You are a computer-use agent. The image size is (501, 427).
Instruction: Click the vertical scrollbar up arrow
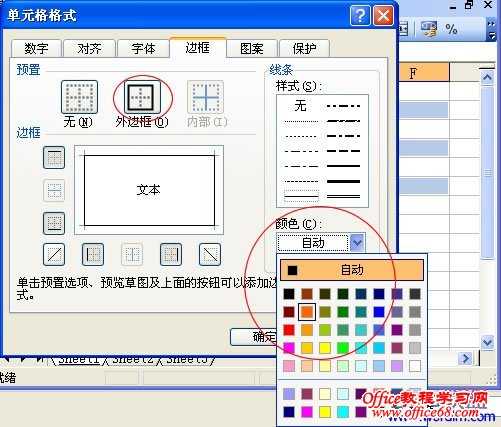click(487, 78)
